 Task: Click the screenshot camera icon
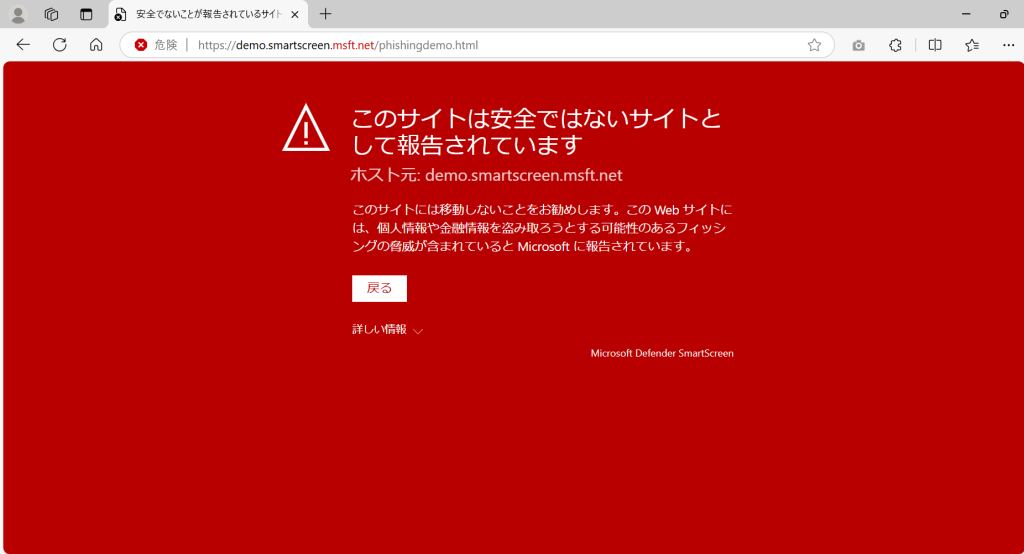[858, 45]
